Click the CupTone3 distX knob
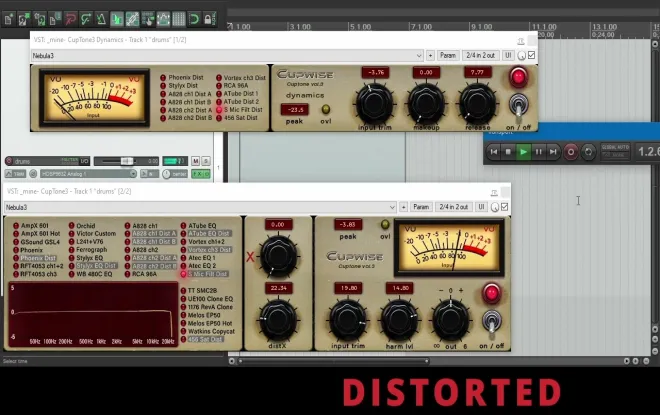This screenshot has width=660, height=415. [x=278, y=320]
